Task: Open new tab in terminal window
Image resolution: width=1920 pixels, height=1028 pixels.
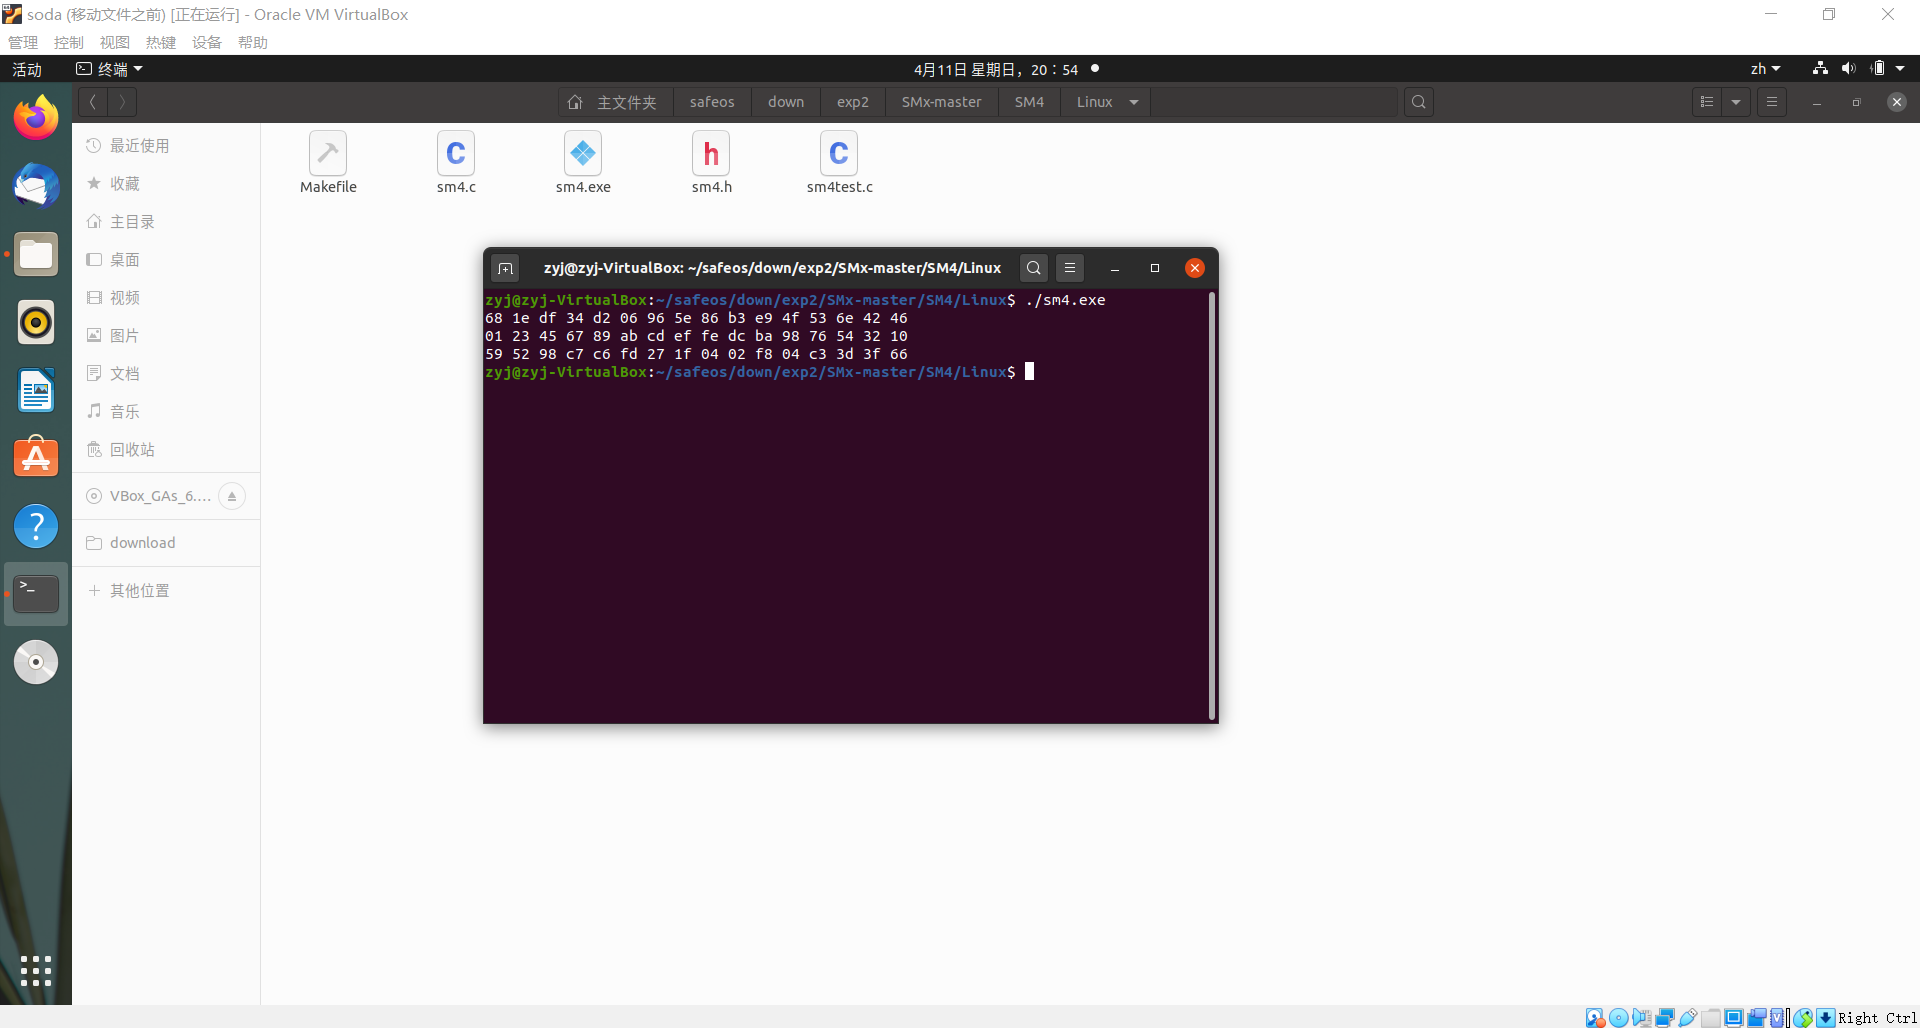Action: tap(505, 268)
